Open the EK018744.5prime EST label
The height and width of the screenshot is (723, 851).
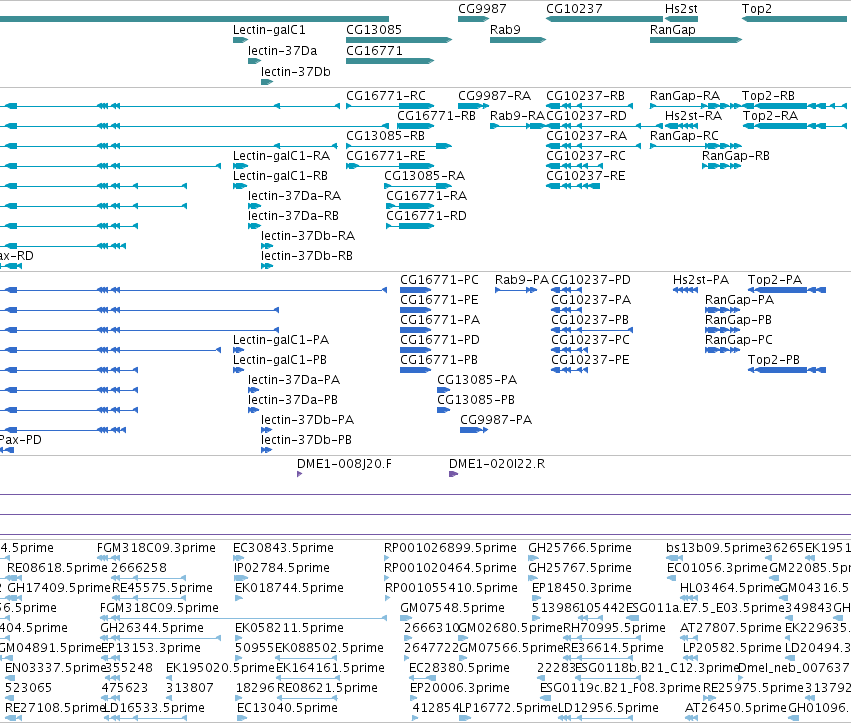(x=289, y=589)
